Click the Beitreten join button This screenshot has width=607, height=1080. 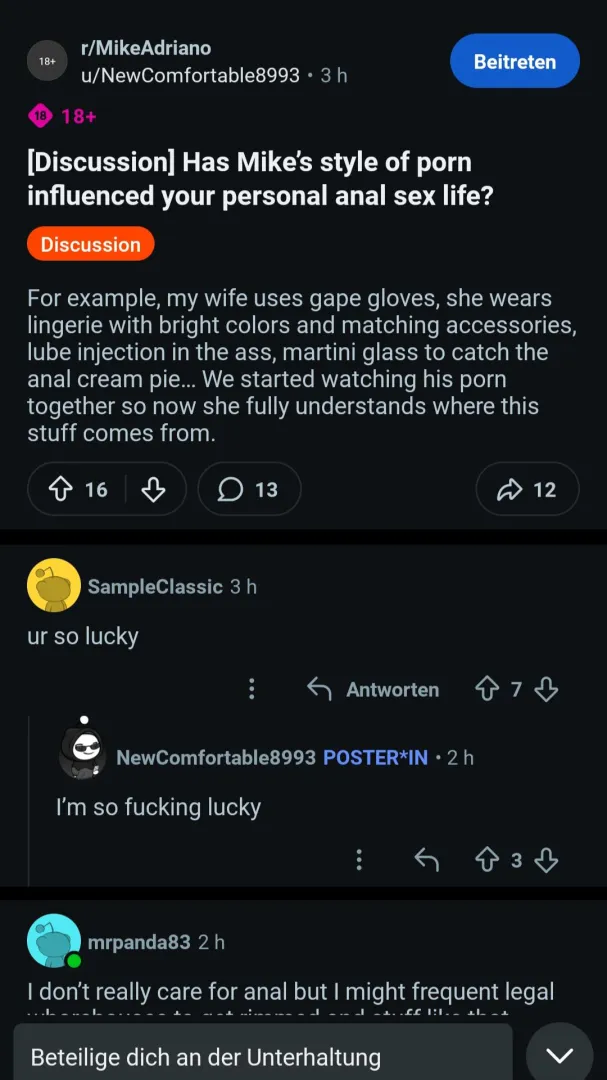tap(515, 61)
